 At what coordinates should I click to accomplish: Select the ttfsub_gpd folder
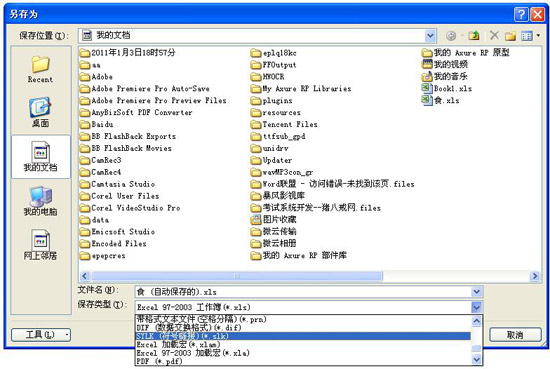click(278, 136)
